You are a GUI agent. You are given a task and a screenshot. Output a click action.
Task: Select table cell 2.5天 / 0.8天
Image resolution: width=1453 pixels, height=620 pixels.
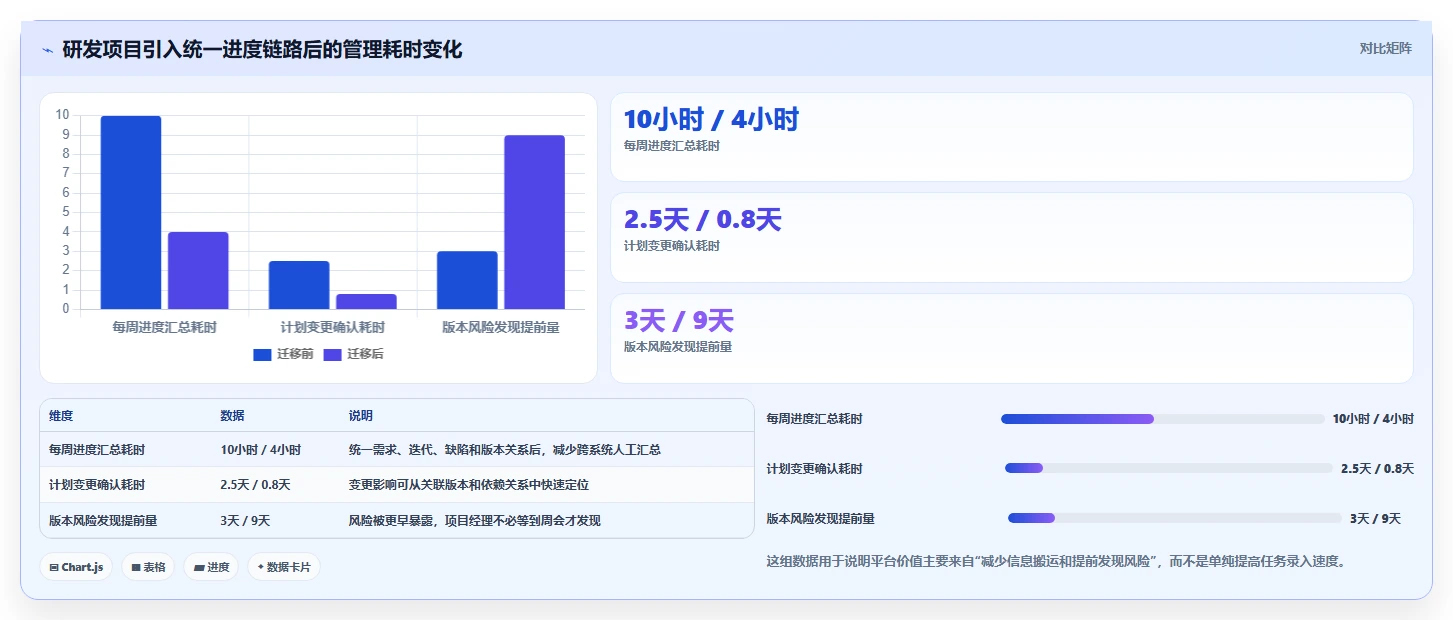[x=255, y=485]
